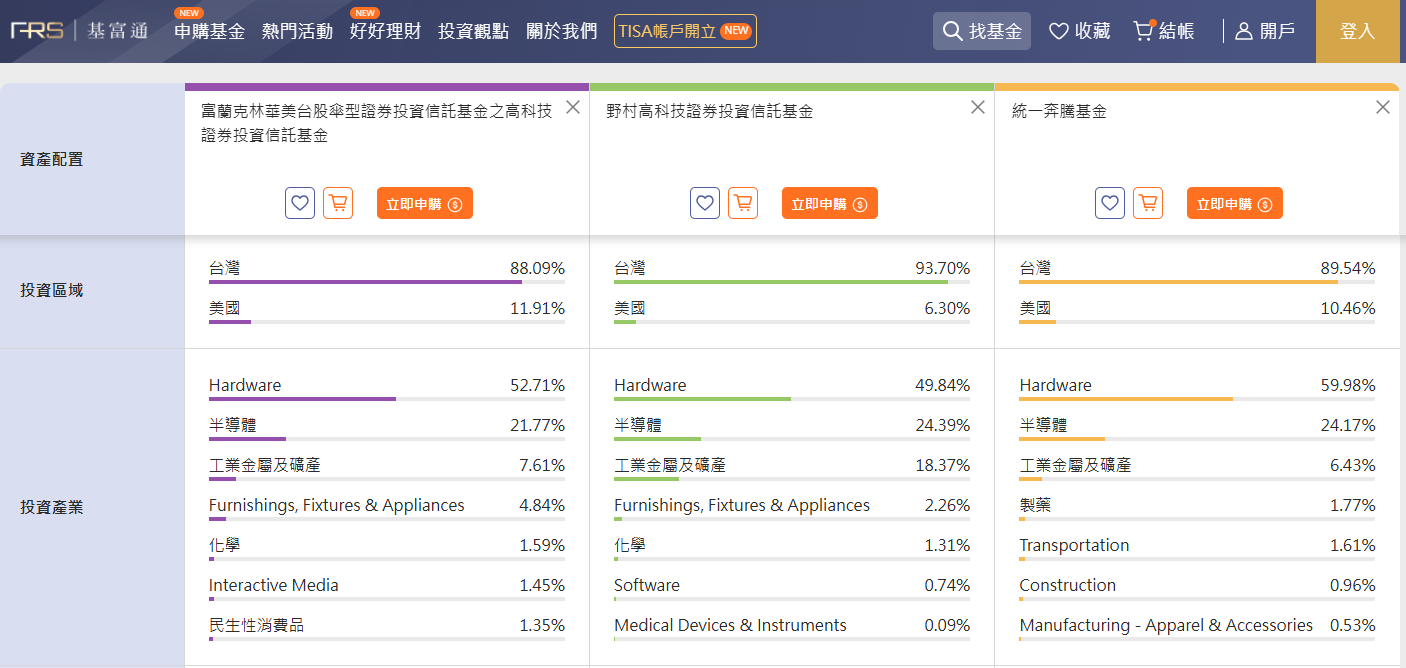This screenshot has width=1406, height=668.
Task: Click 立即申購 for 統一奔騰基金
Action: (x=1235, y=203)
